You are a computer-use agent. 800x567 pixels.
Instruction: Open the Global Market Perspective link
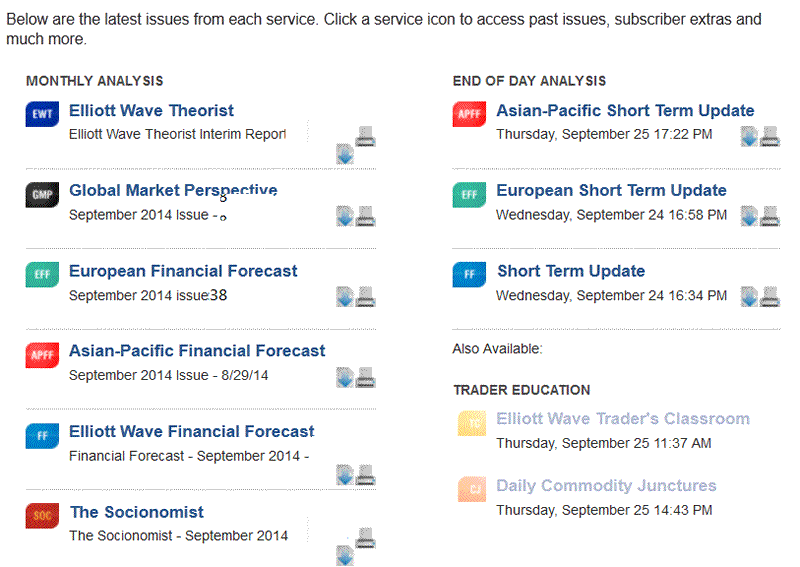click(x=173, y=191)
